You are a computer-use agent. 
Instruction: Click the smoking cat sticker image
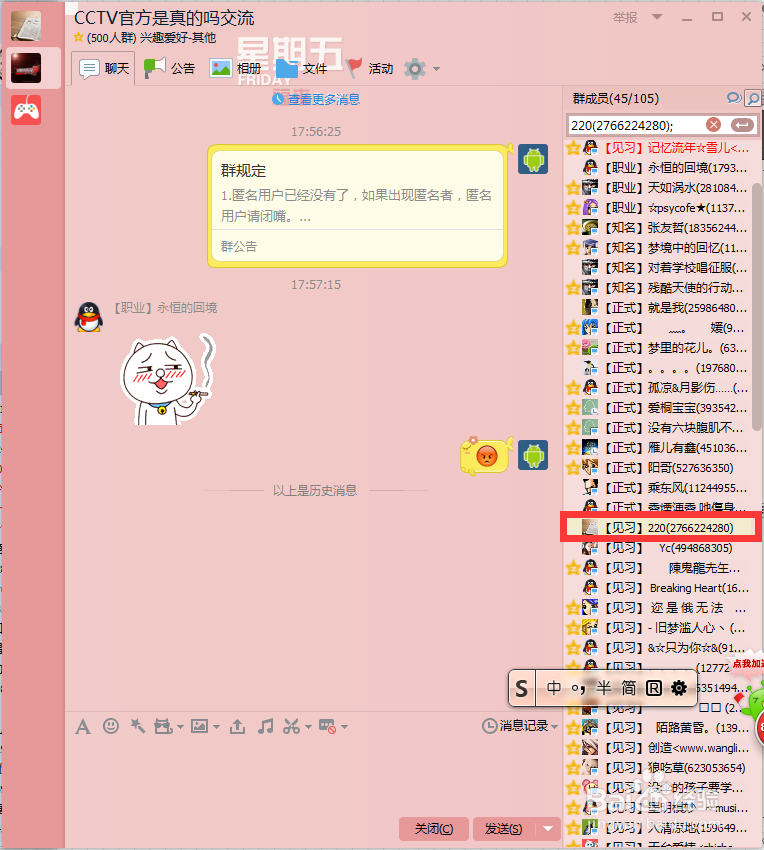point(168,379)
